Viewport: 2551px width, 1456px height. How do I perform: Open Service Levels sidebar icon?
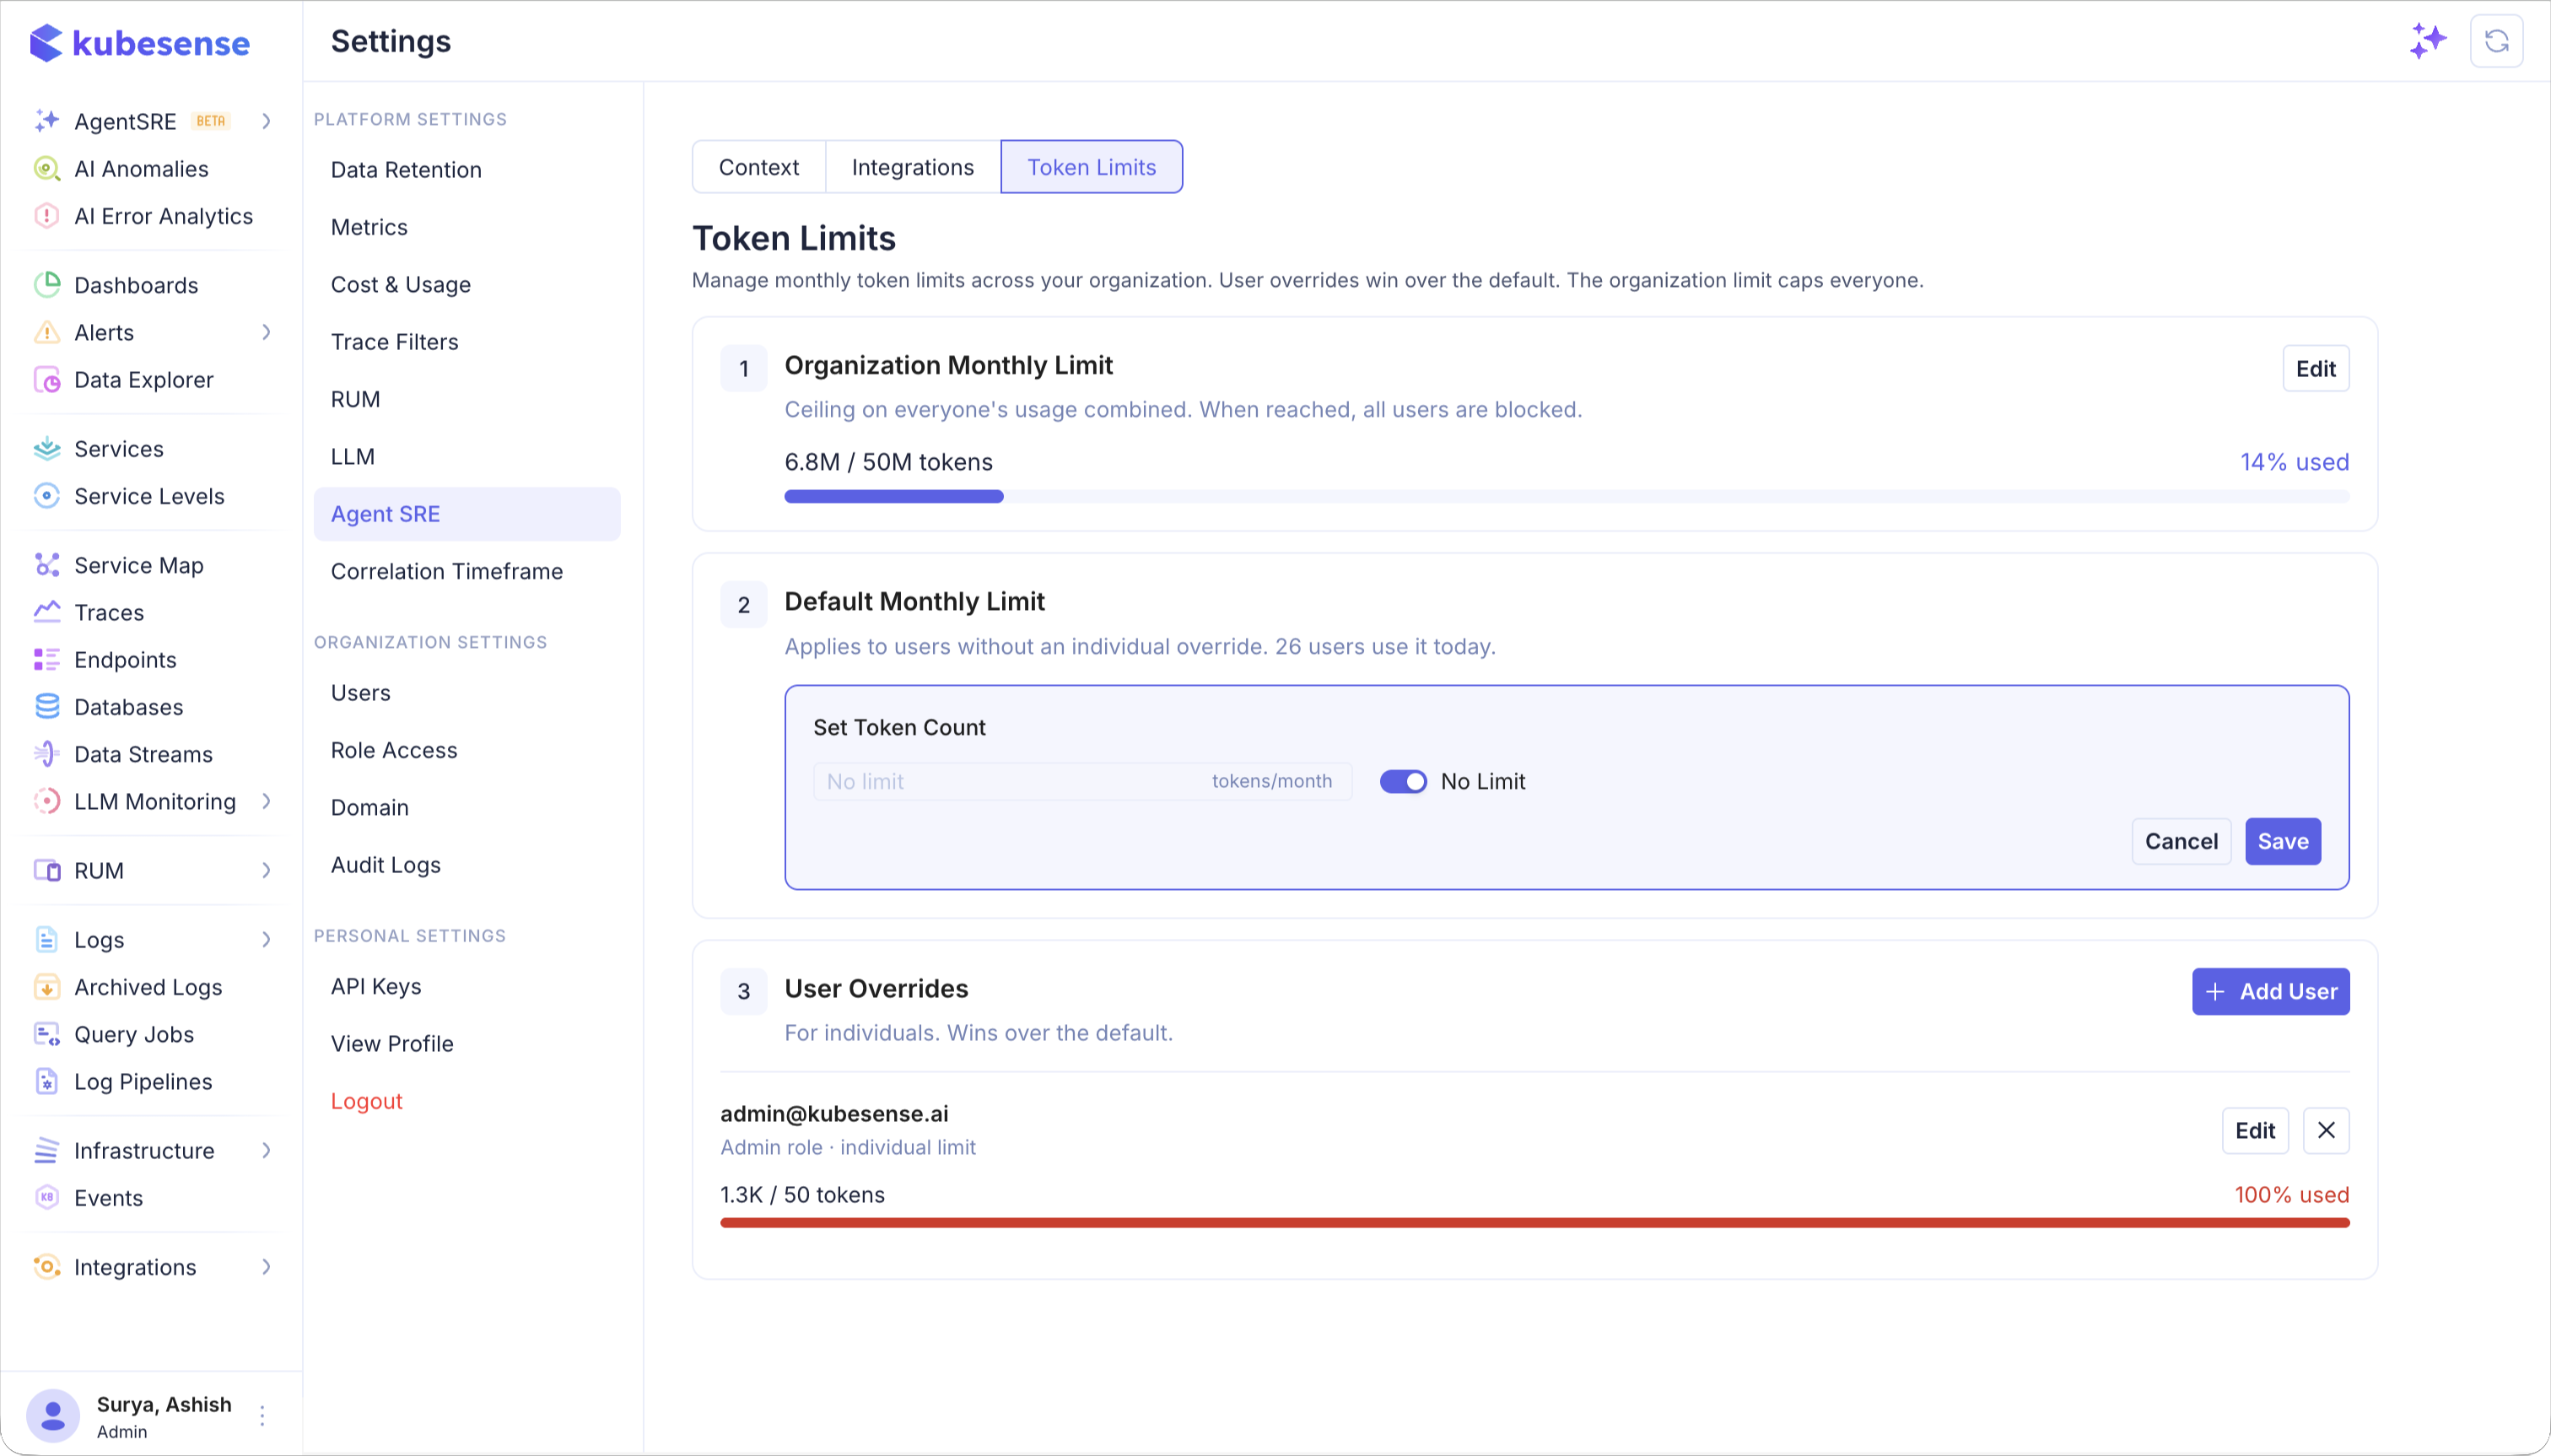tap(47, 496)
